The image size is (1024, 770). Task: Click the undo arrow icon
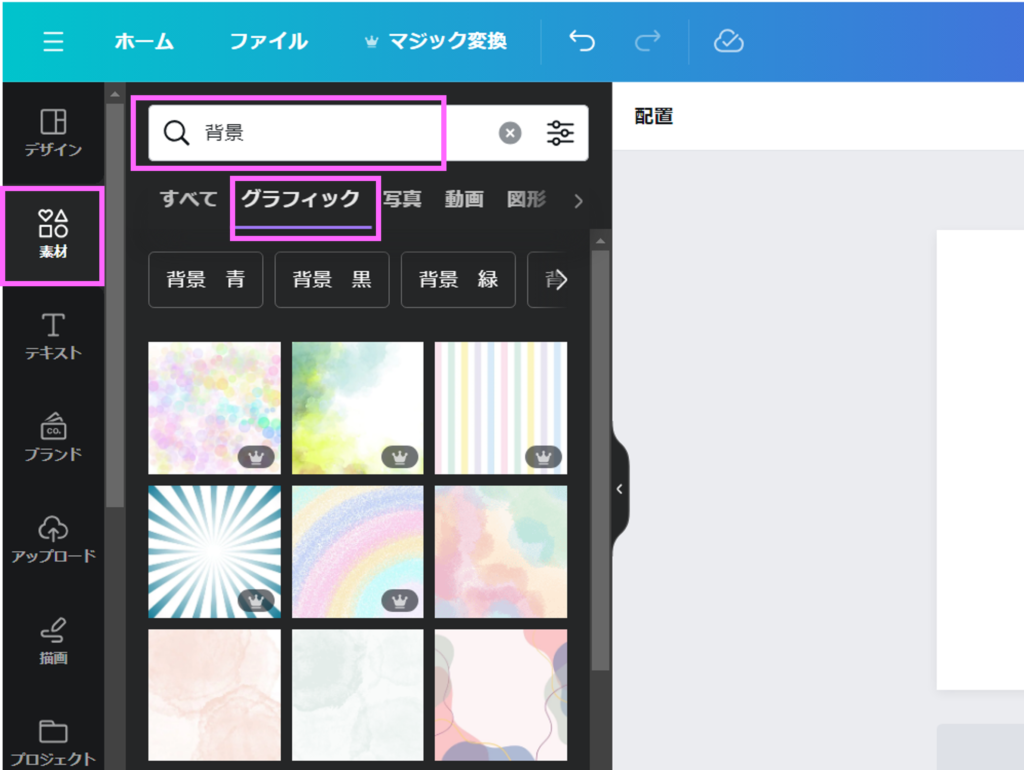point(581,41)
